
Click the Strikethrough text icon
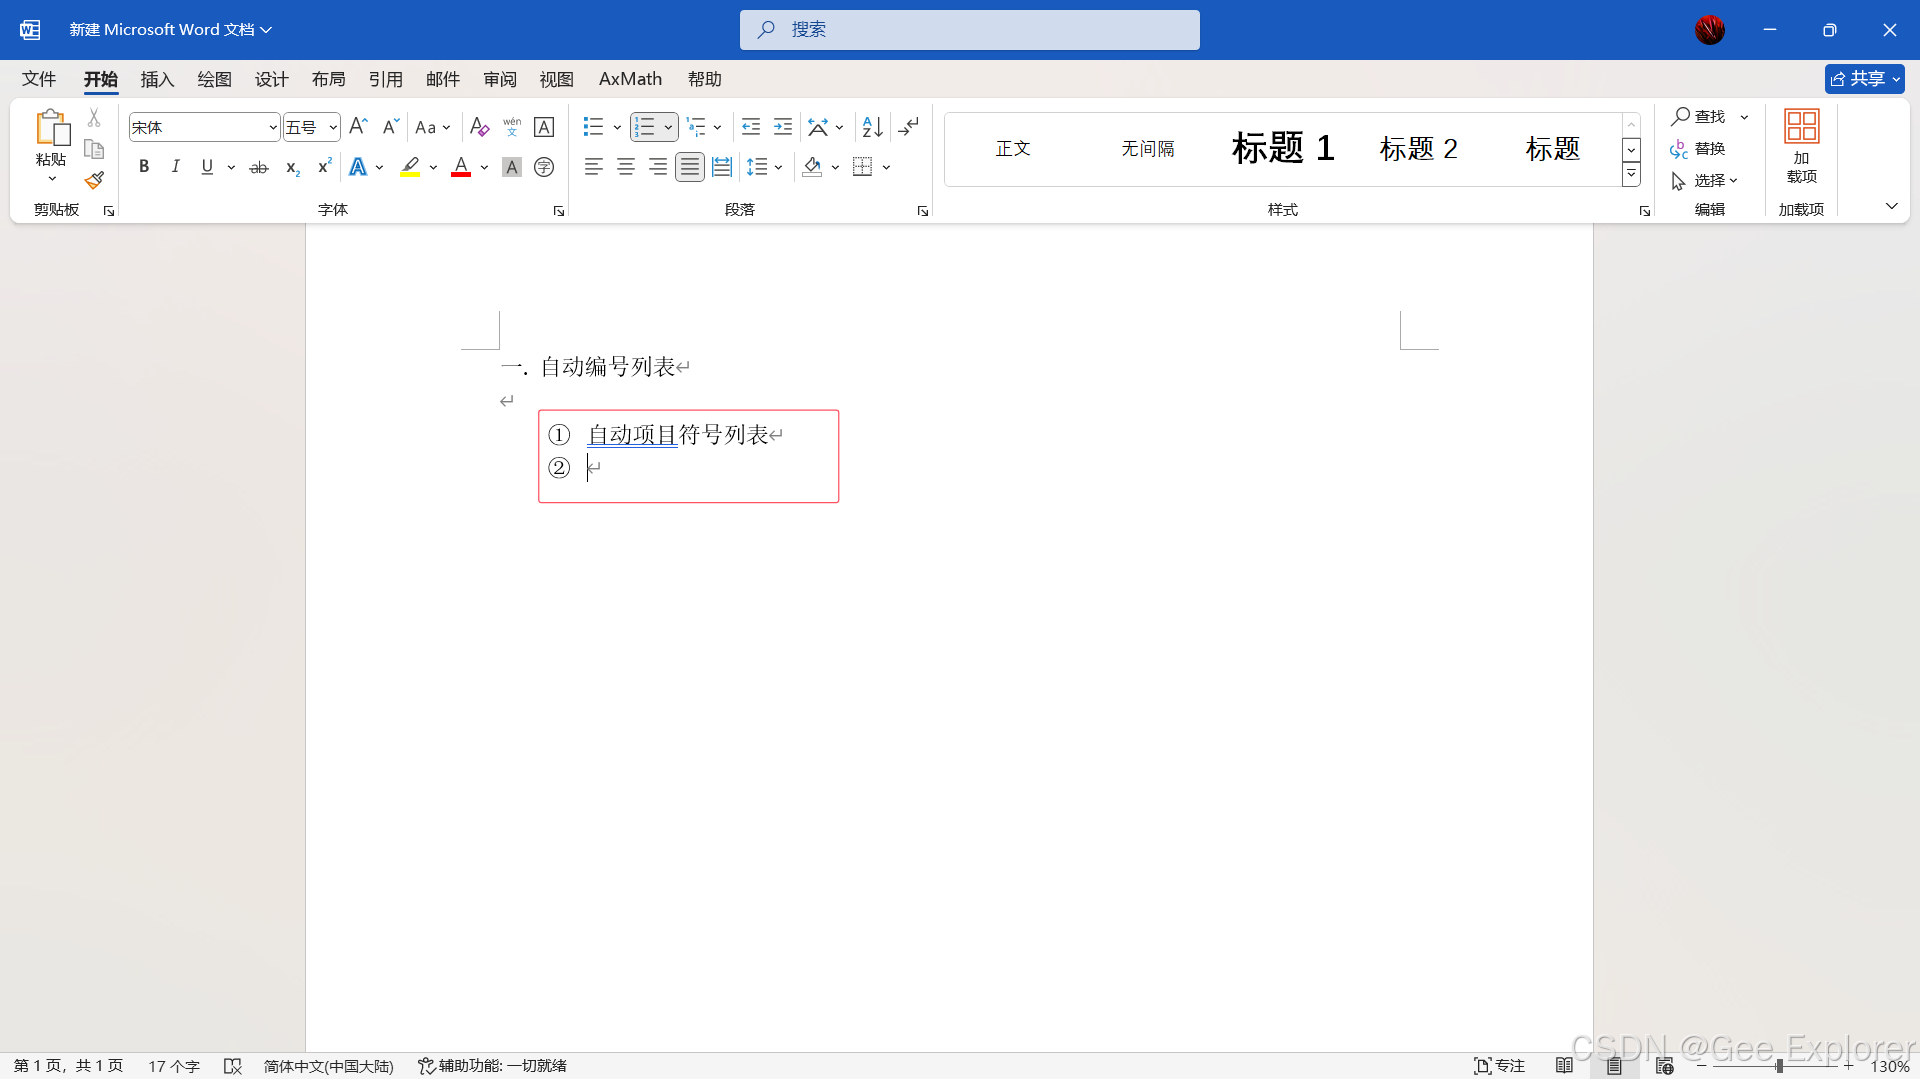259,167
